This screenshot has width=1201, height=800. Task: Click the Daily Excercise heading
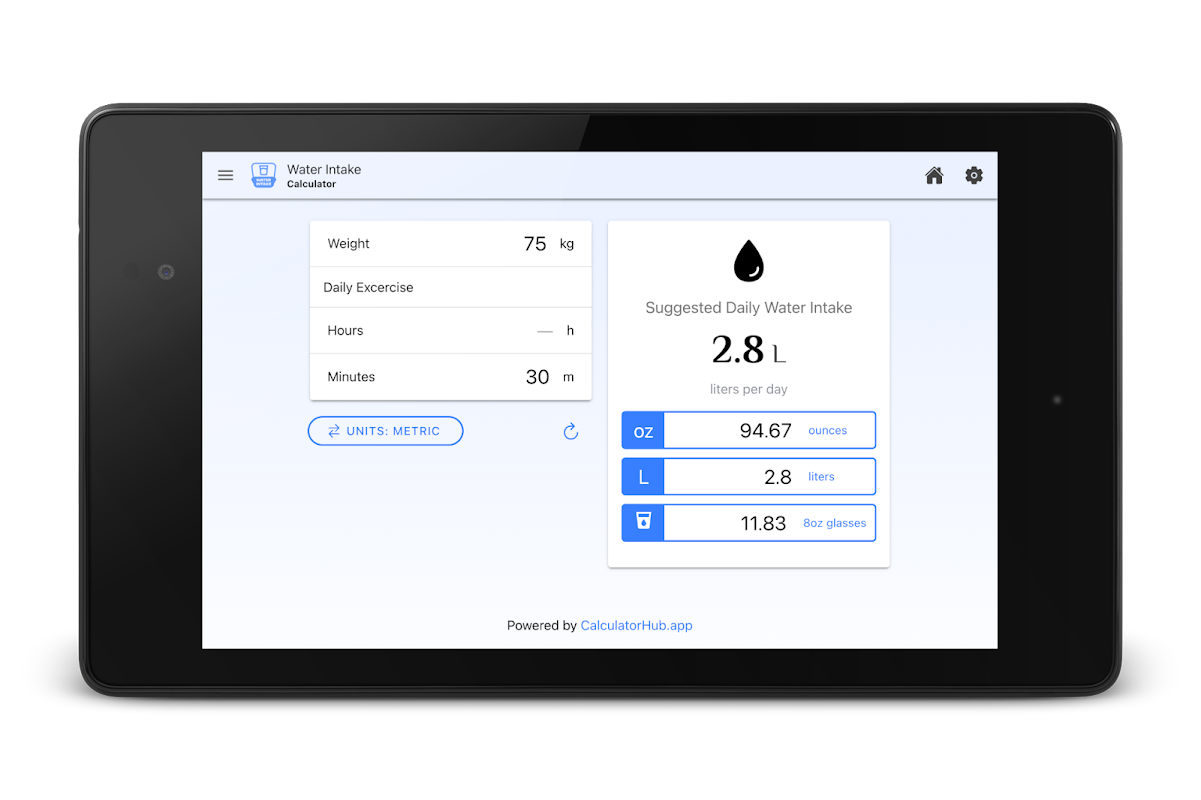368,288
